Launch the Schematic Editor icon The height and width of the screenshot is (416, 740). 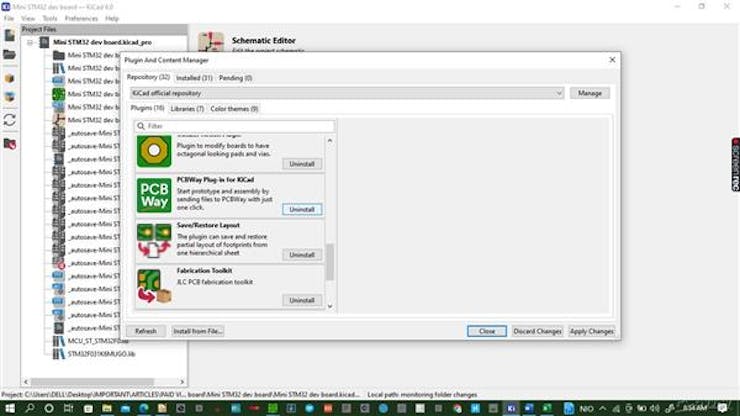[x=211, y=42]
